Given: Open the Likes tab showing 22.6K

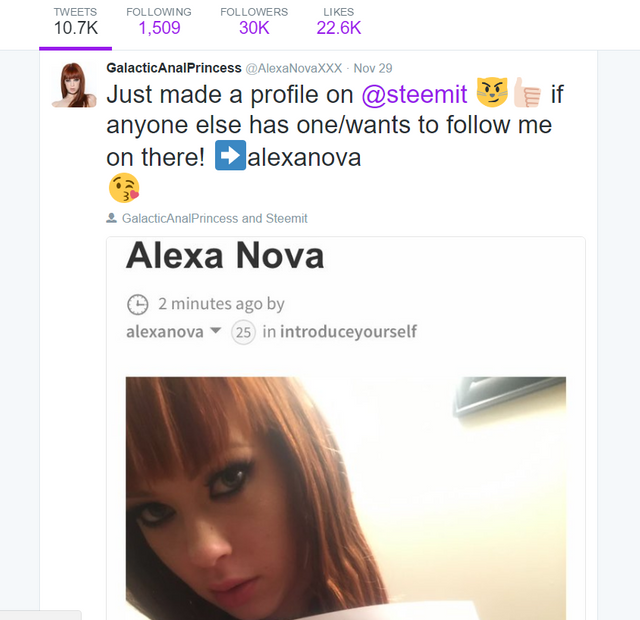Looking at the screenshot, I should (338, 22).
